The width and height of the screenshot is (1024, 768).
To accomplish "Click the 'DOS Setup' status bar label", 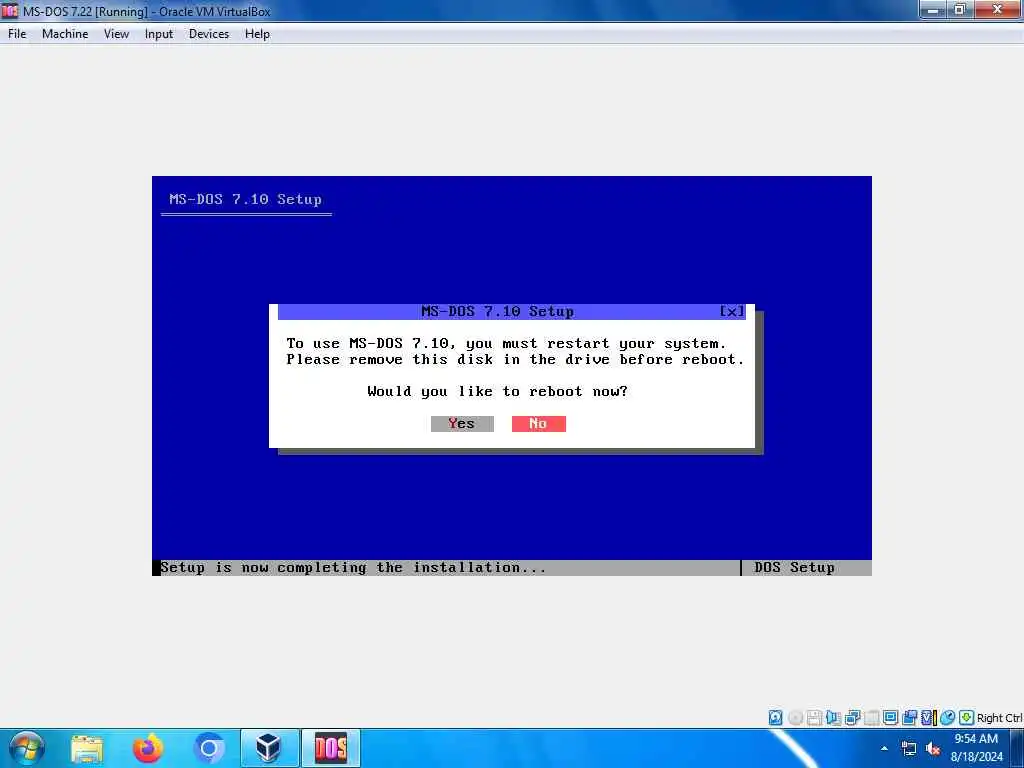I will pyautogui.click(x=794, y=568).
